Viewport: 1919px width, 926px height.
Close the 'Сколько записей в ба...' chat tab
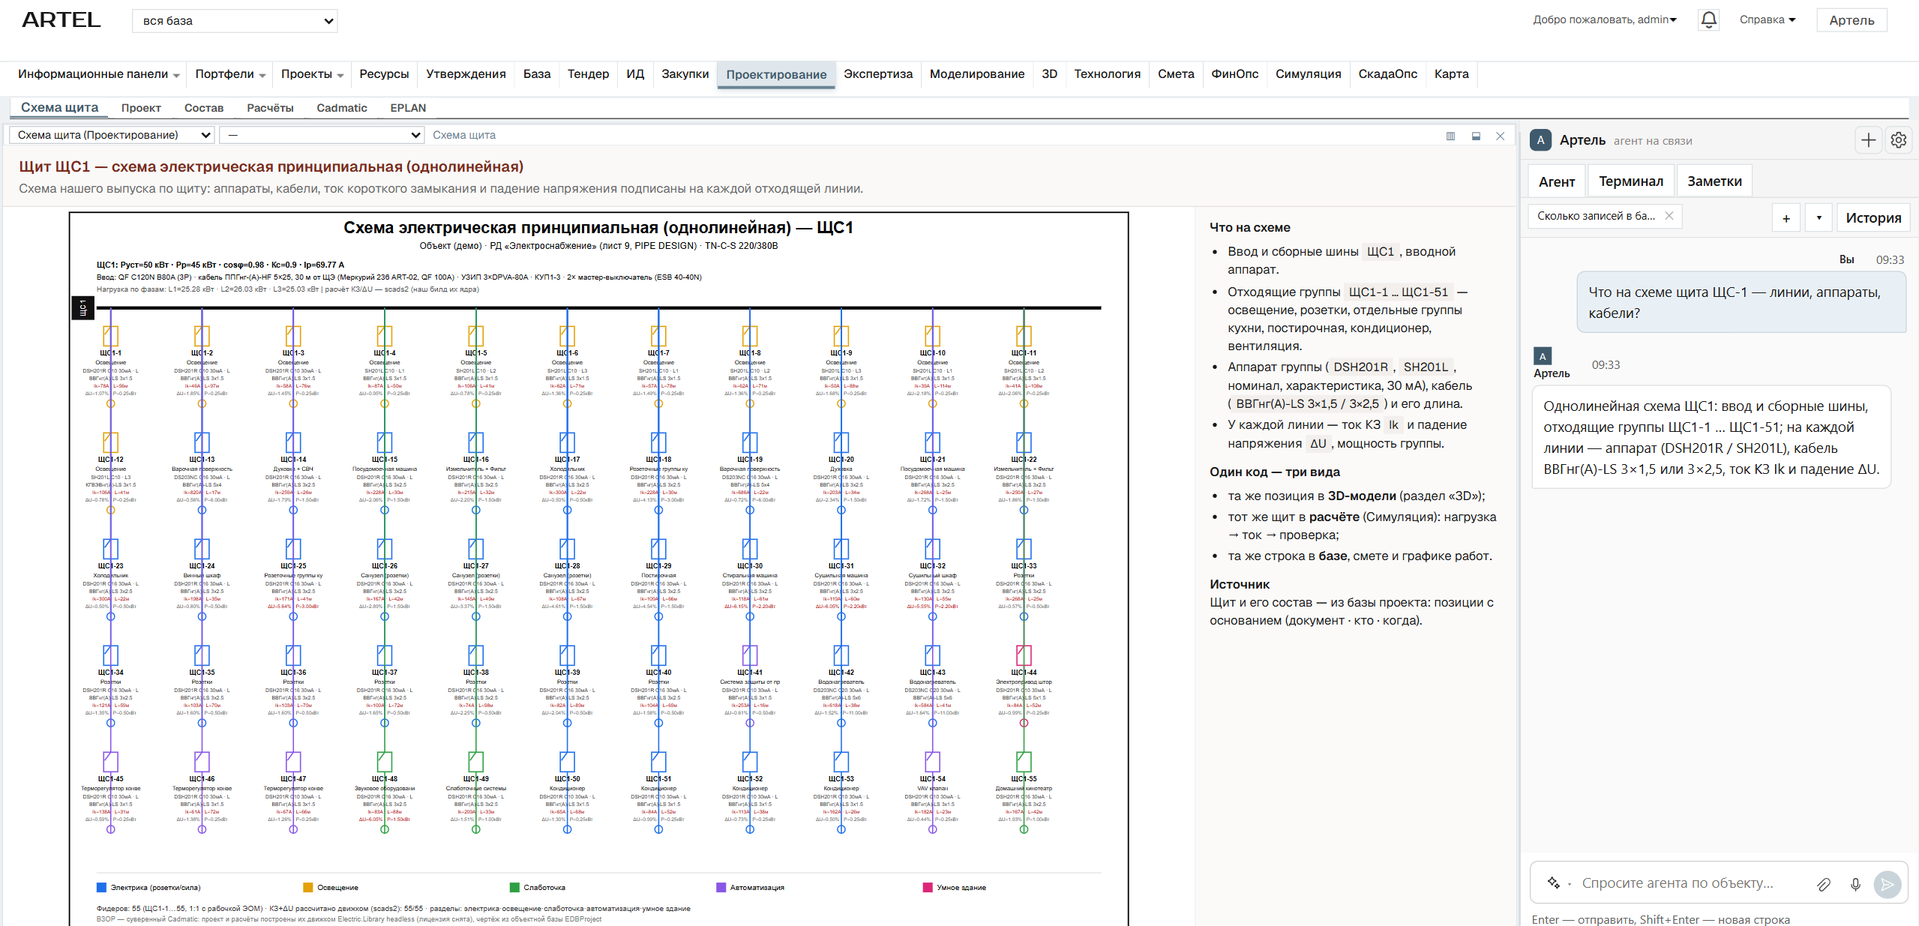[x=1669, y=216]
